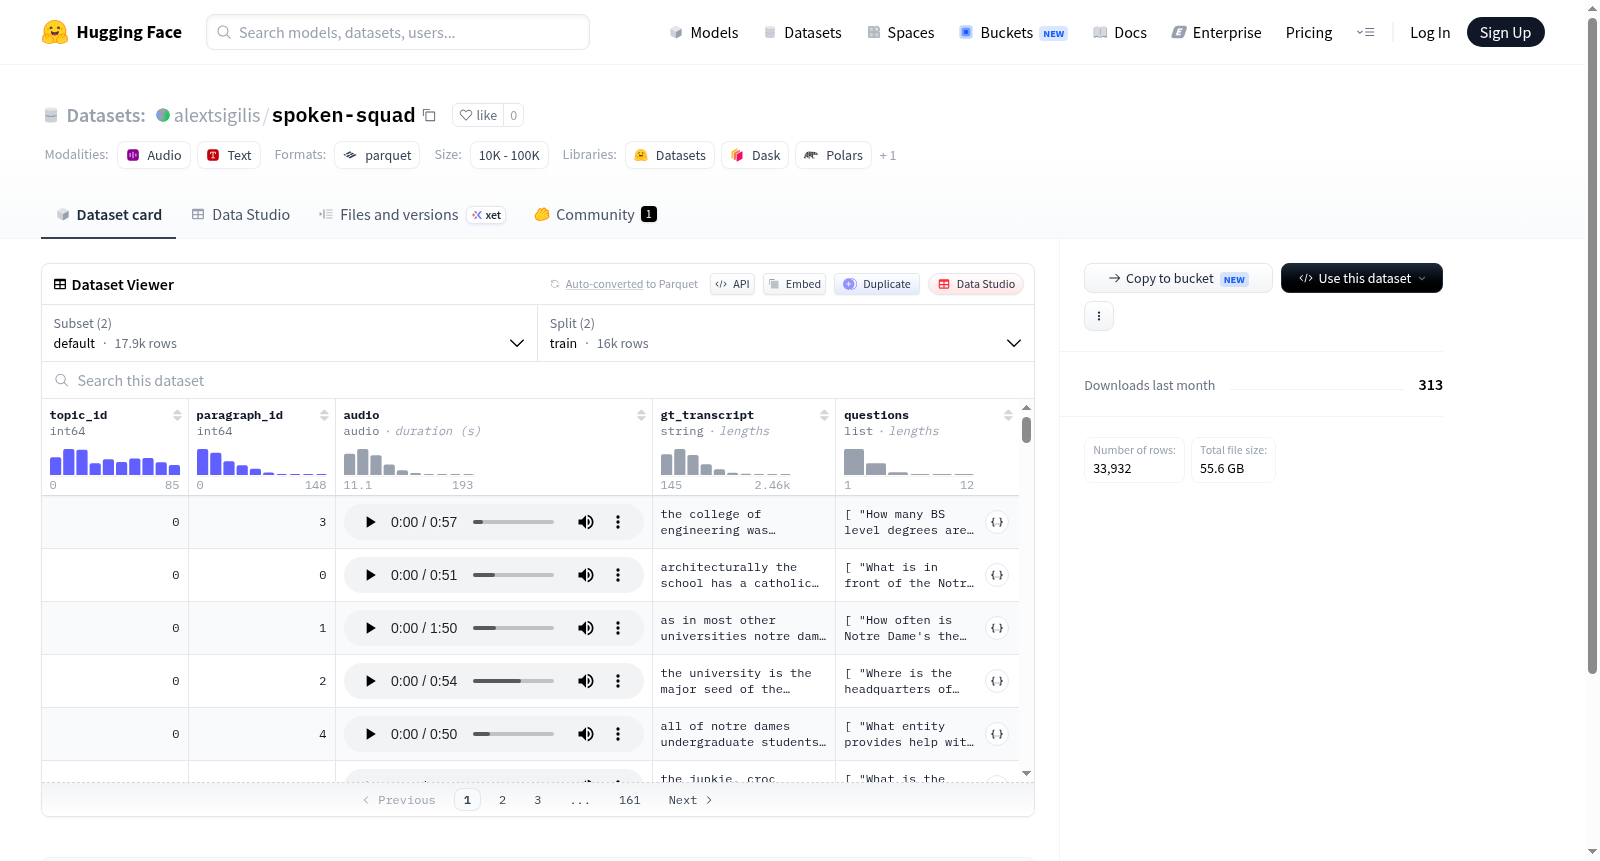Go to the Next page of rows
Image resolution: width=1600 pixels, height=861 pixels.
click(690, 800)
